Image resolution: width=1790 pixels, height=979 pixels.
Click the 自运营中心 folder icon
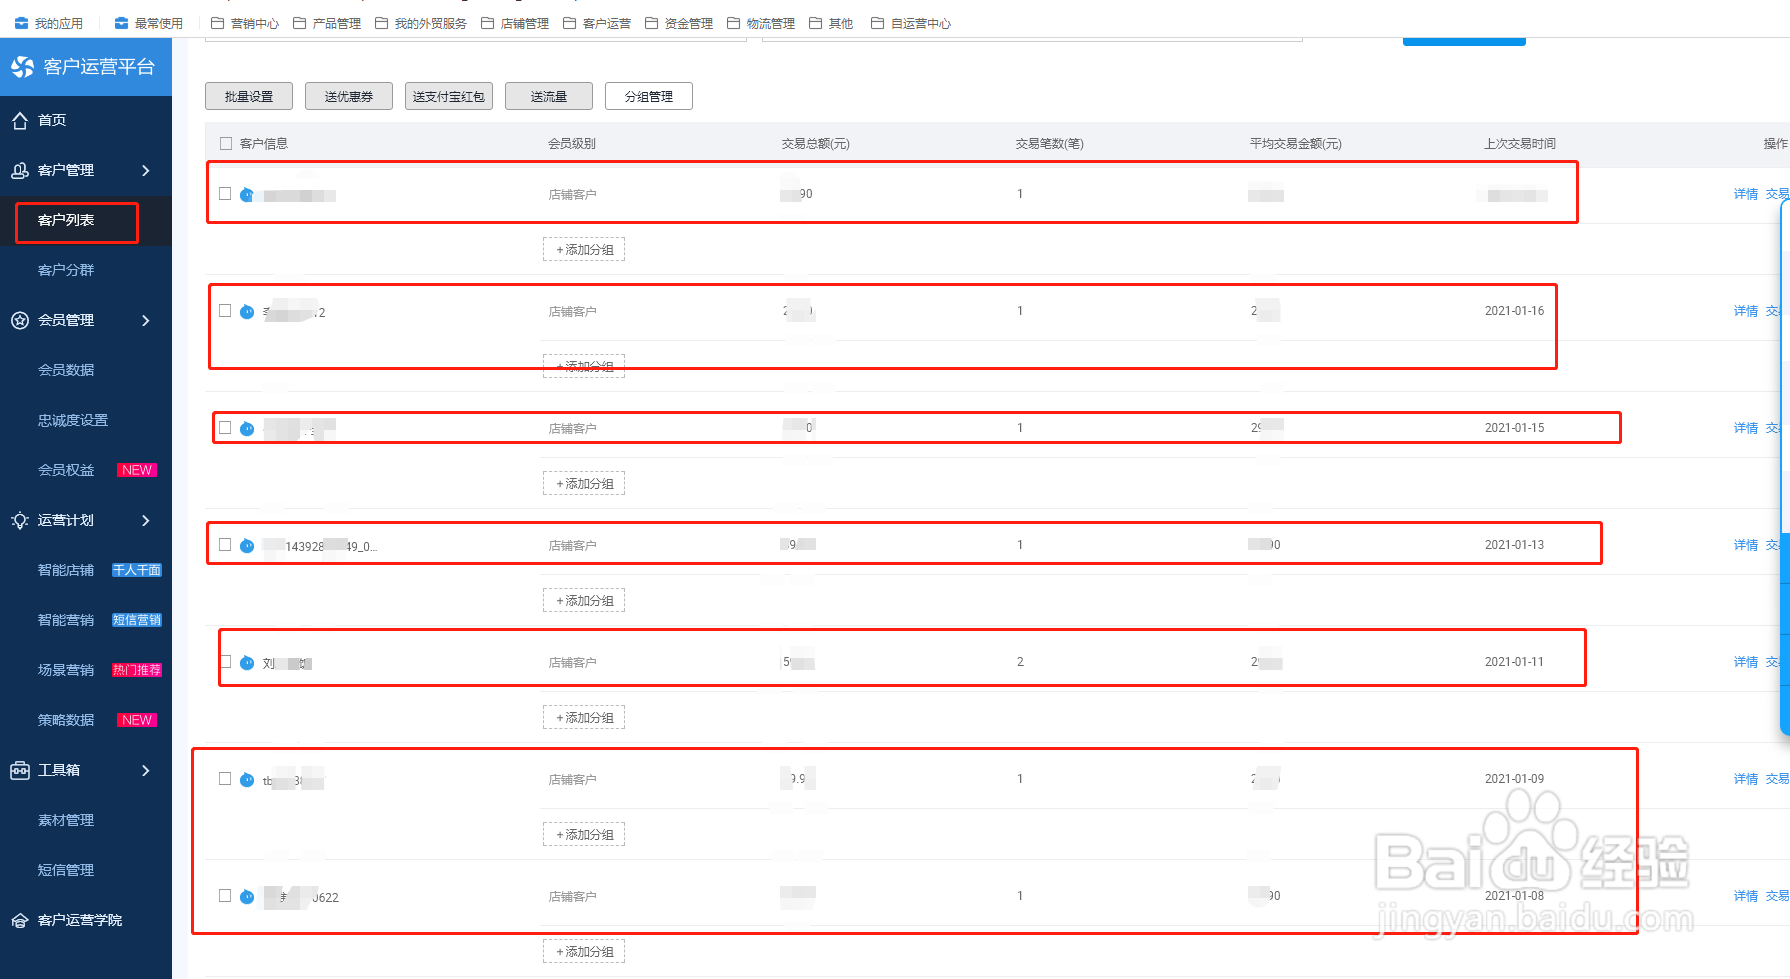(x=877, y=23)
